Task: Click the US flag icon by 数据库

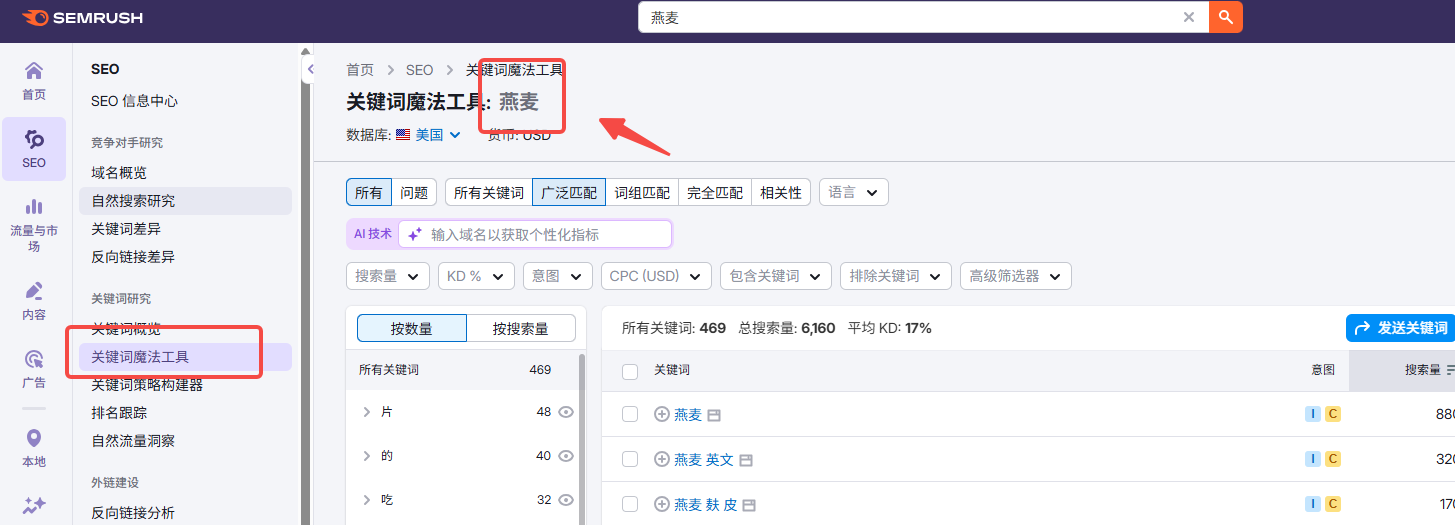Action: (x=403, y=134)
